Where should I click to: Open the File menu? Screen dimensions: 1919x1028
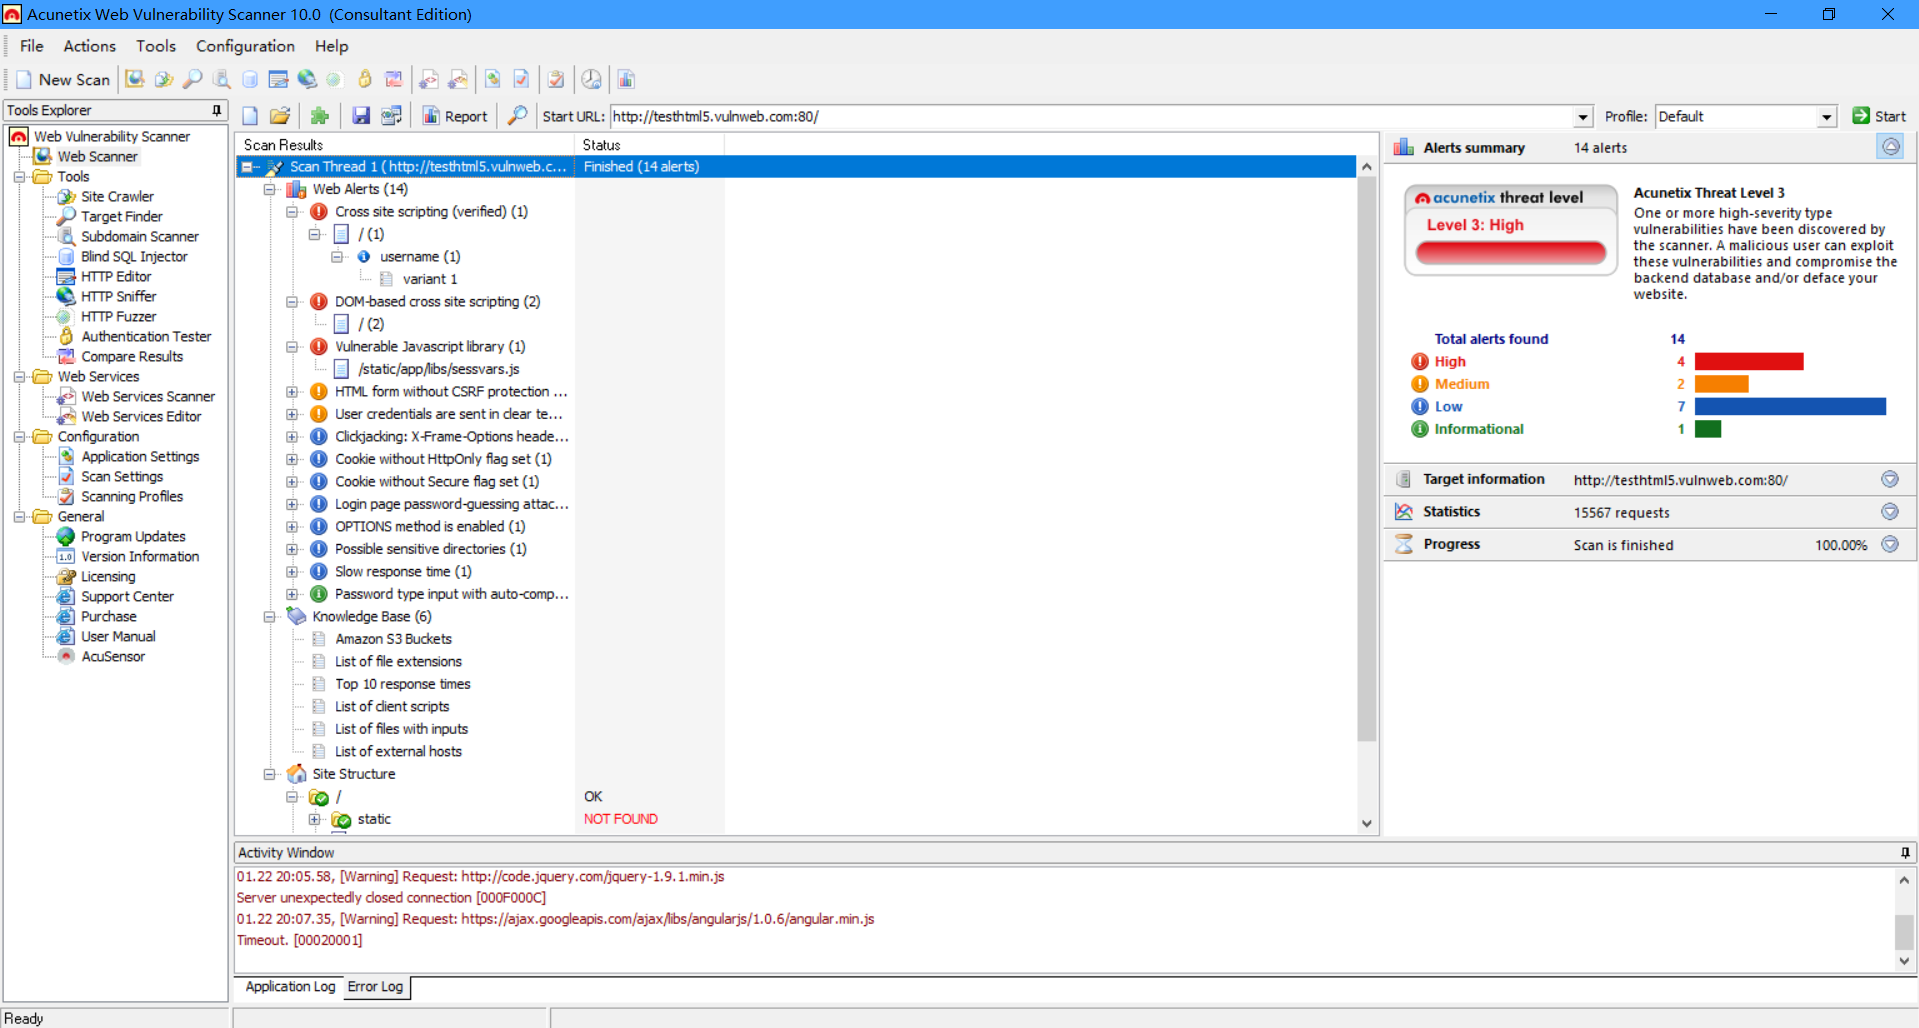(x=32, y=46)
